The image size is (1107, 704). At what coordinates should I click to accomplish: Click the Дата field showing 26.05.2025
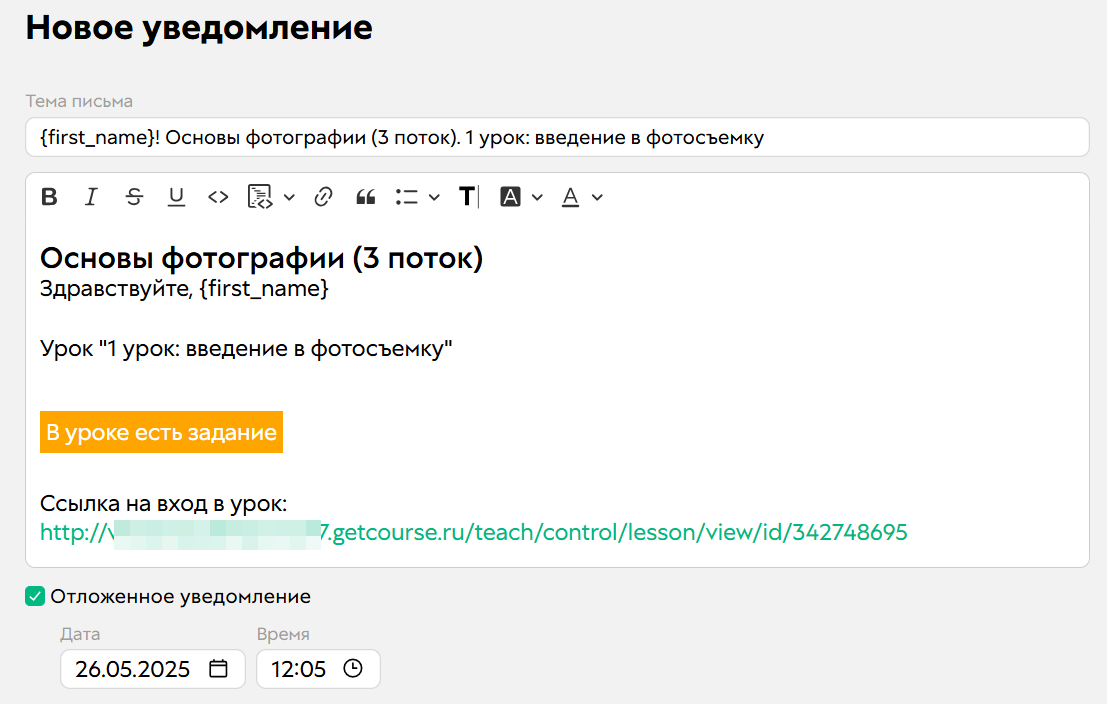click(152, 669)
